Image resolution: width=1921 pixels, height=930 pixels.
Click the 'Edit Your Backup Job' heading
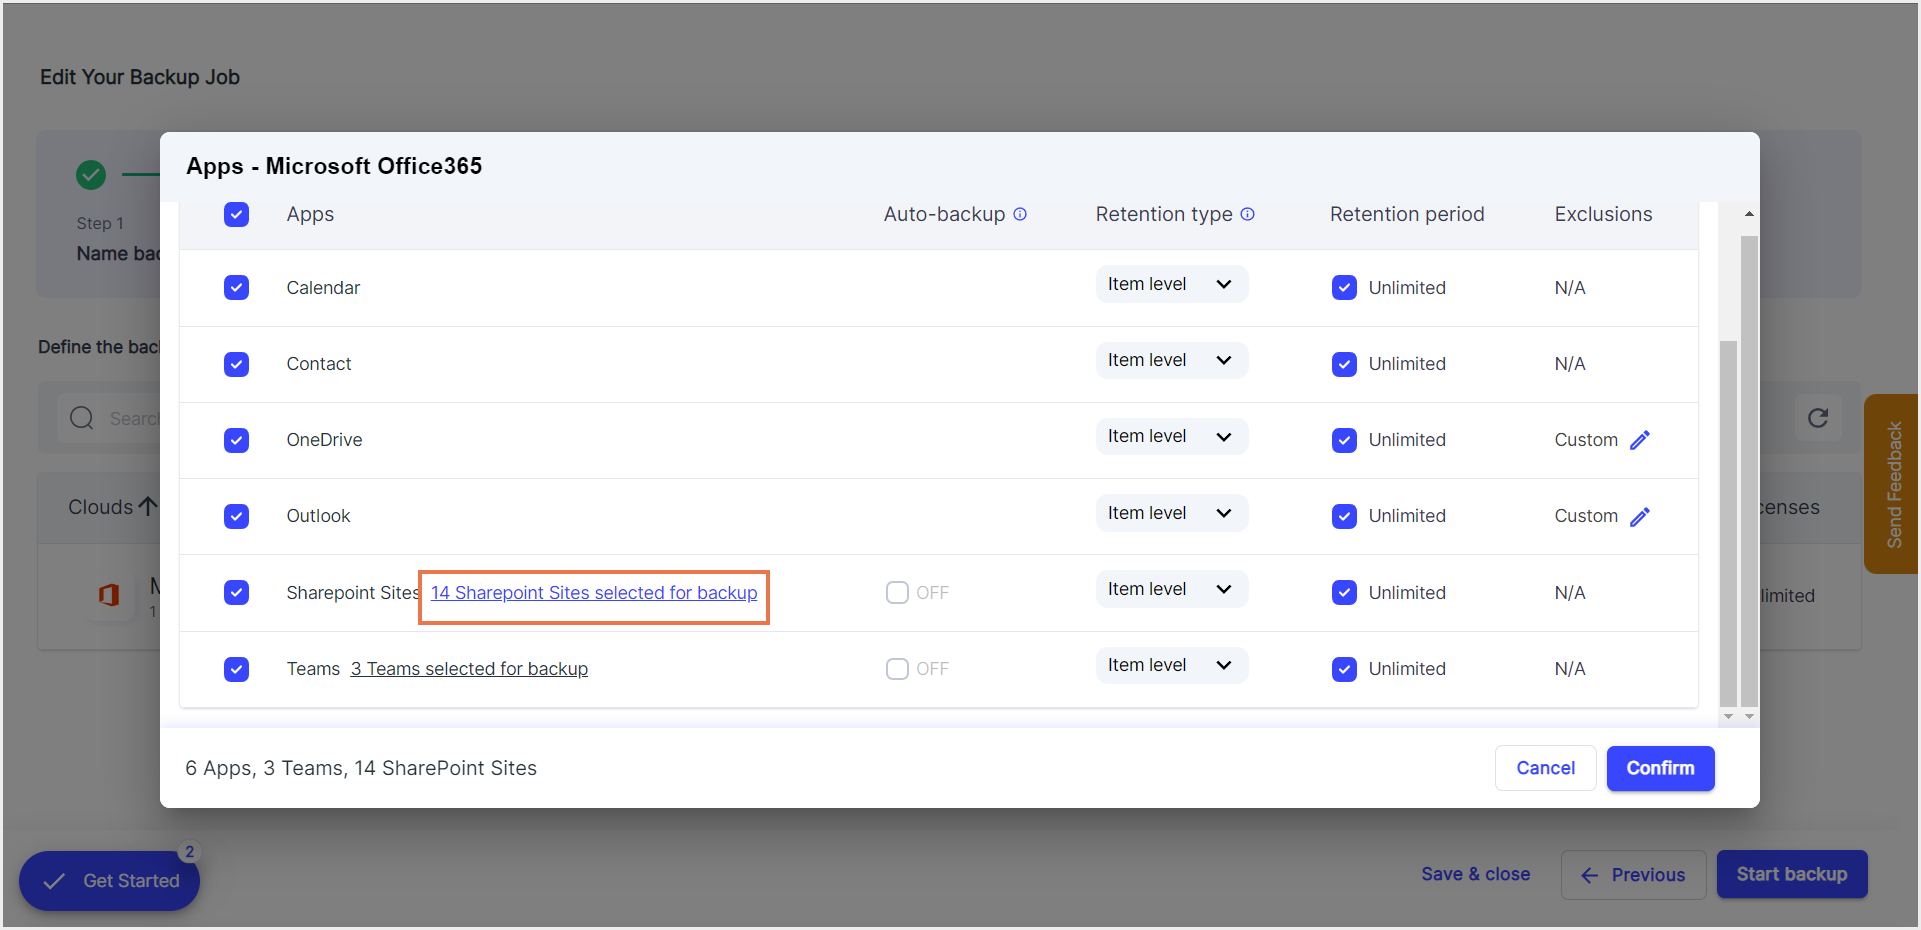140,77
